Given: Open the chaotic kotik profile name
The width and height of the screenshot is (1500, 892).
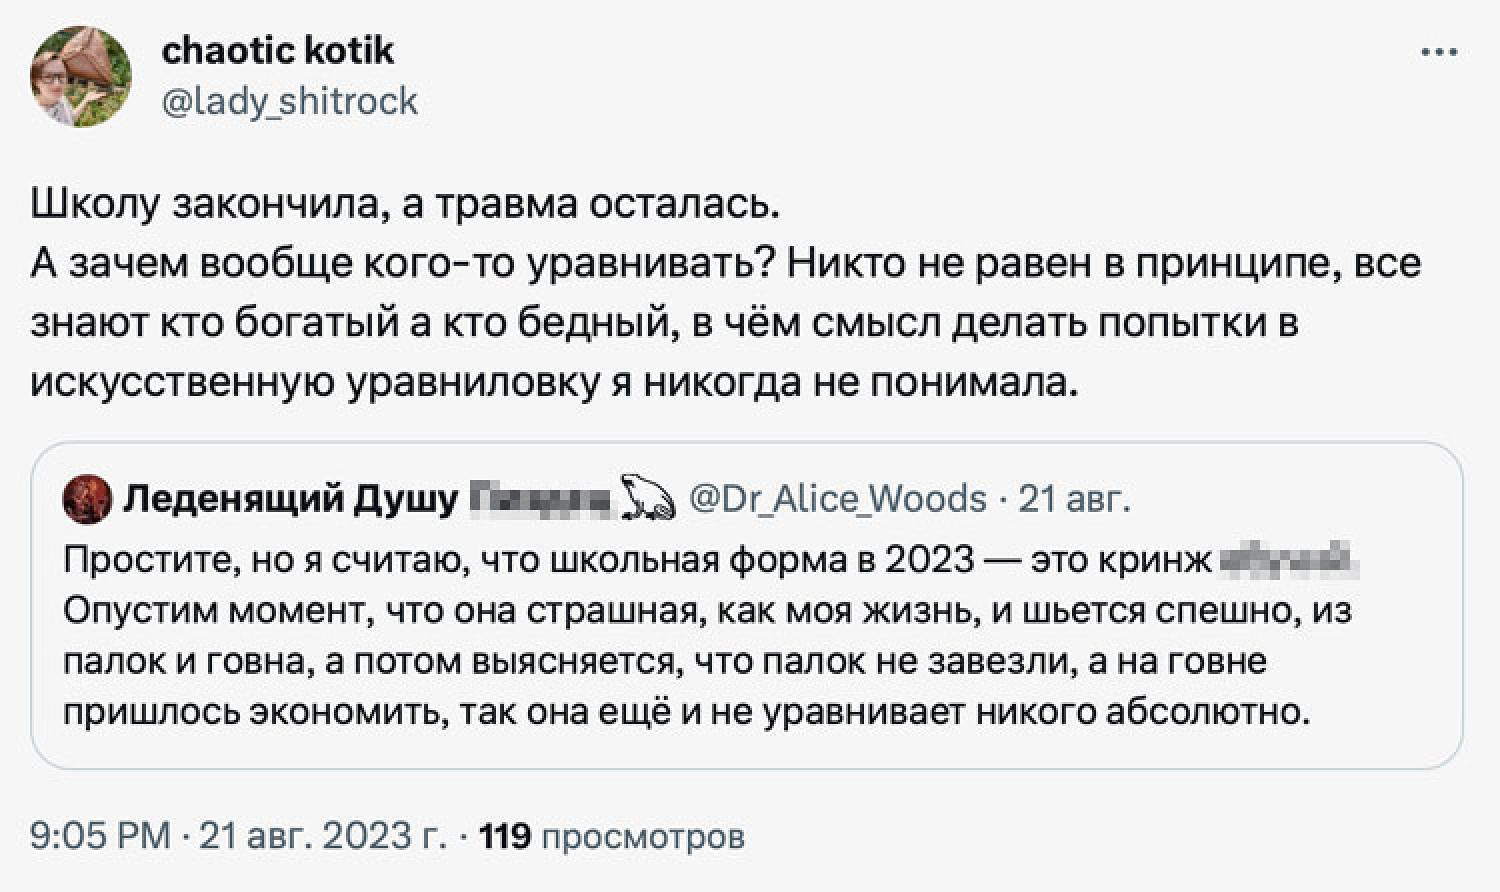Looking at the screenshot, I should pyautogui.click(x=277, y=51).
